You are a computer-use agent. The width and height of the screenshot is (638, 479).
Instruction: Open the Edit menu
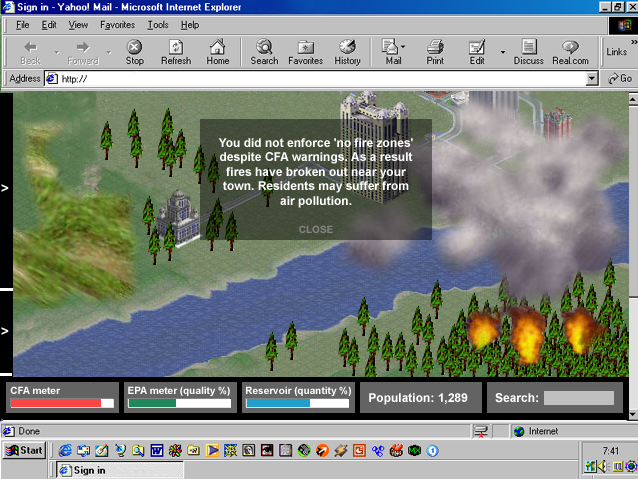pos(49,25)
